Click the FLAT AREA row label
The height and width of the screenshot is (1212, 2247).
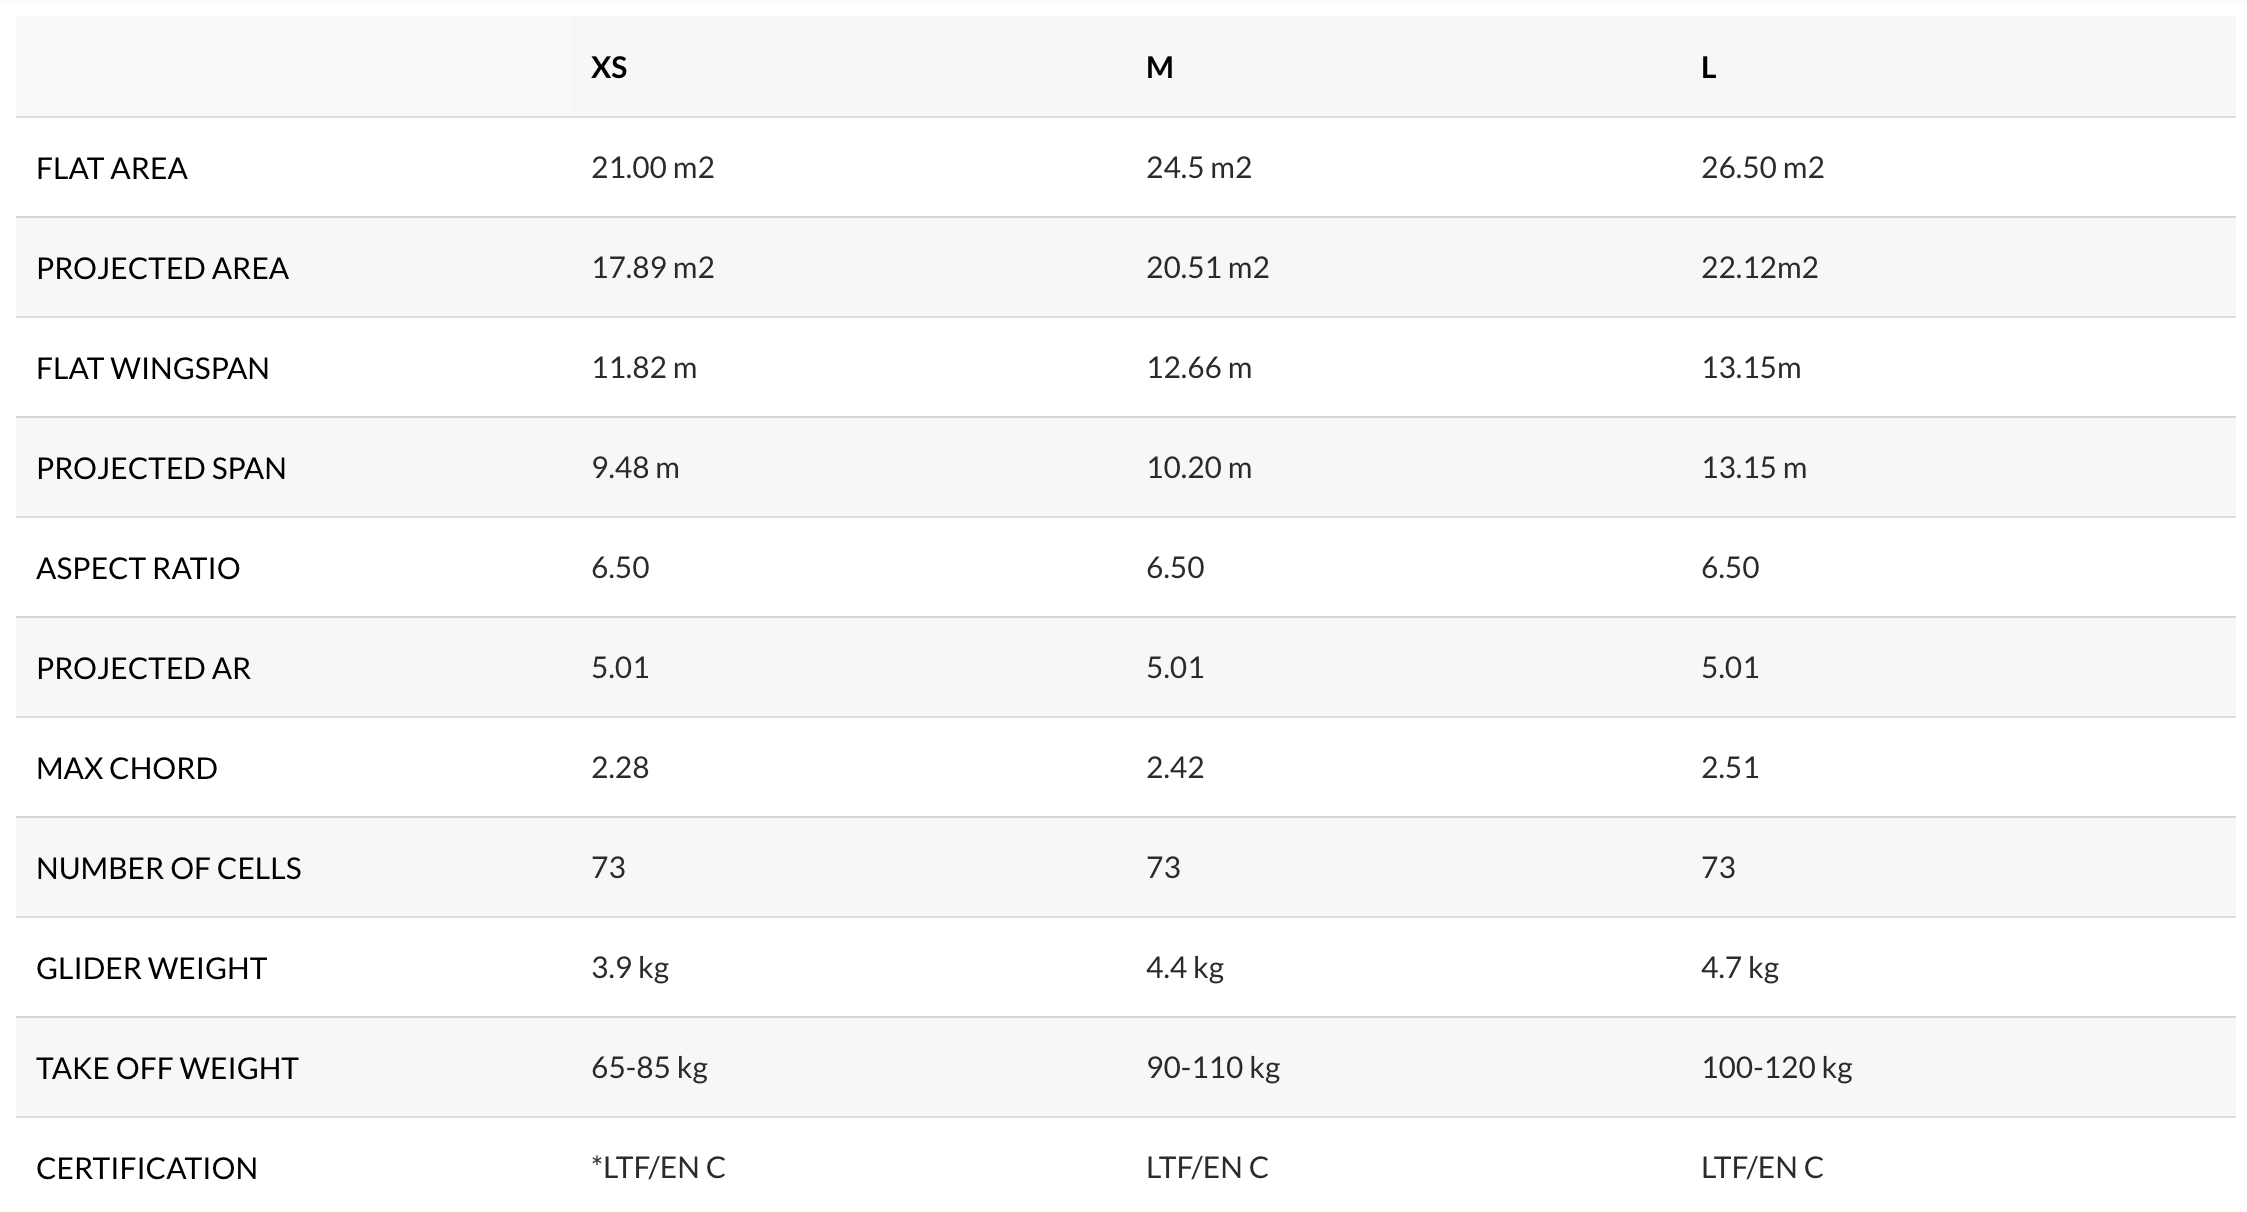pos(112,168)
